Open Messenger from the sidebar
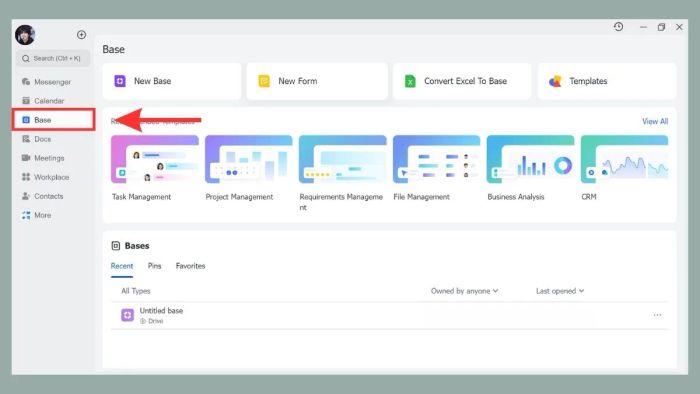Viewport: 700px width, 394px height. click(46, 82)
